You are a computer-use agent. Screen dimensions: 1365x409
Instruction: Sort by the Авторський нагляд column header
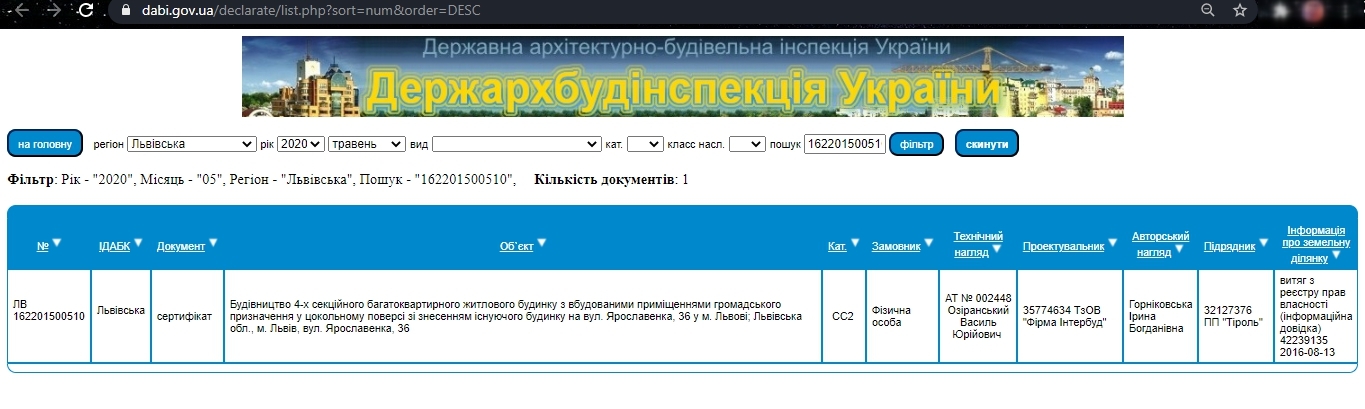[1160, 244]
